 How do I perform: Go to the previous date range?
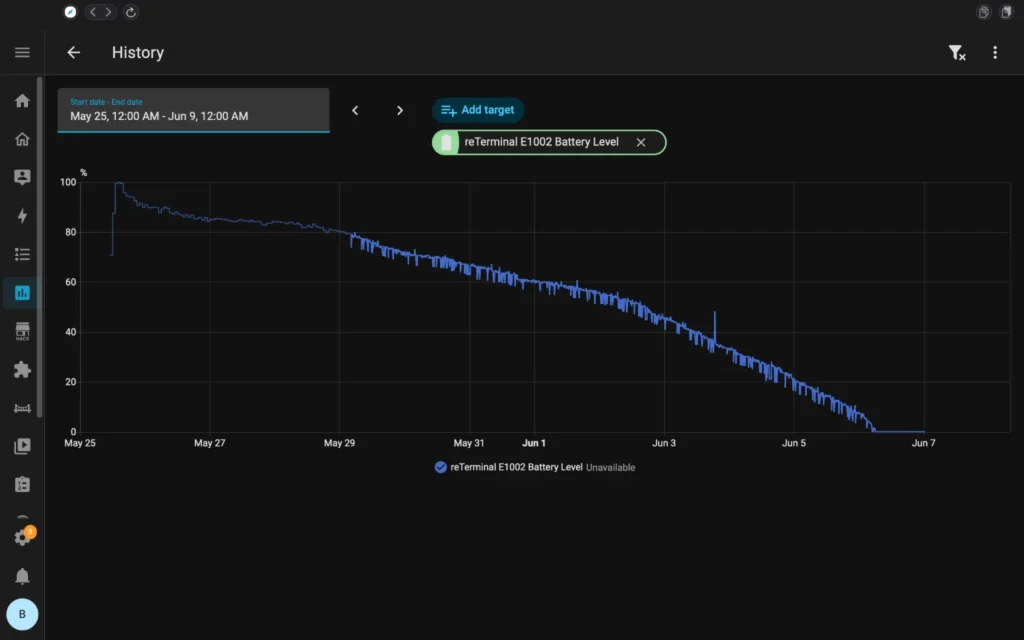[x=355, y=110]
